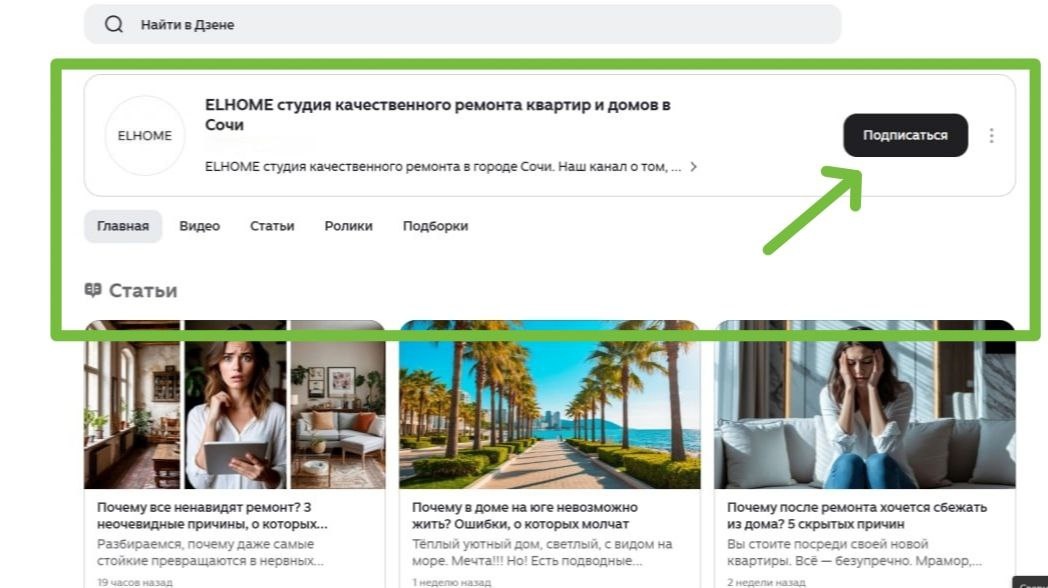Open article 'Почему после ремонта хочется сбежать'
This screenshot has height=588, width=1048.
tap(857, 516)
